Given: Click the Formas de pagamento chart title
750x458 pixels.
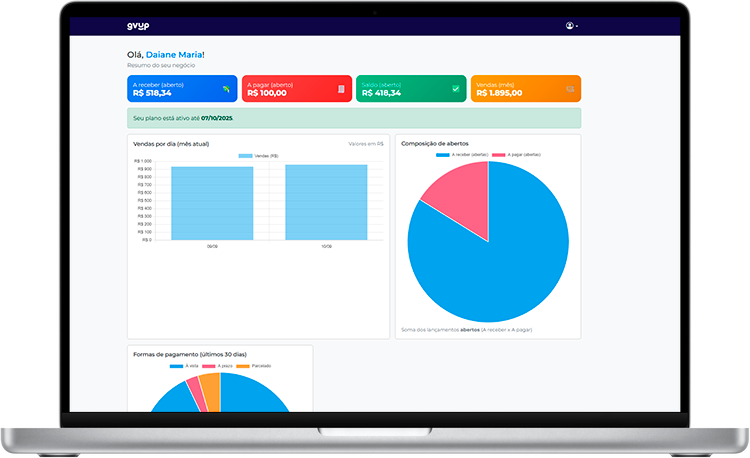Looking at the screenshot, I should (190, 354).
